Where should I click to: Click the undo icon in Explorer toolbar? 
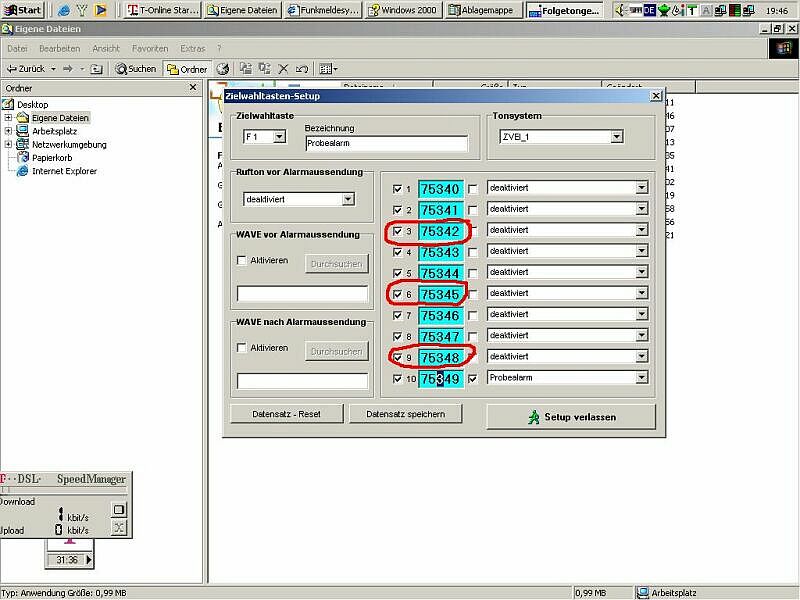coord(301,69)
